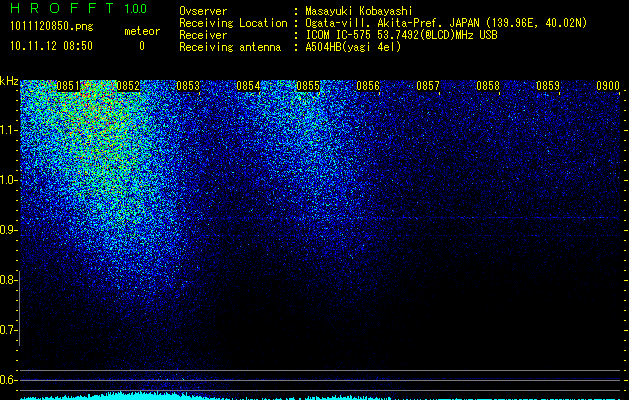Click the date stamp 10.11.12 08:50
The image size is (629, 400).
[51, 46]
